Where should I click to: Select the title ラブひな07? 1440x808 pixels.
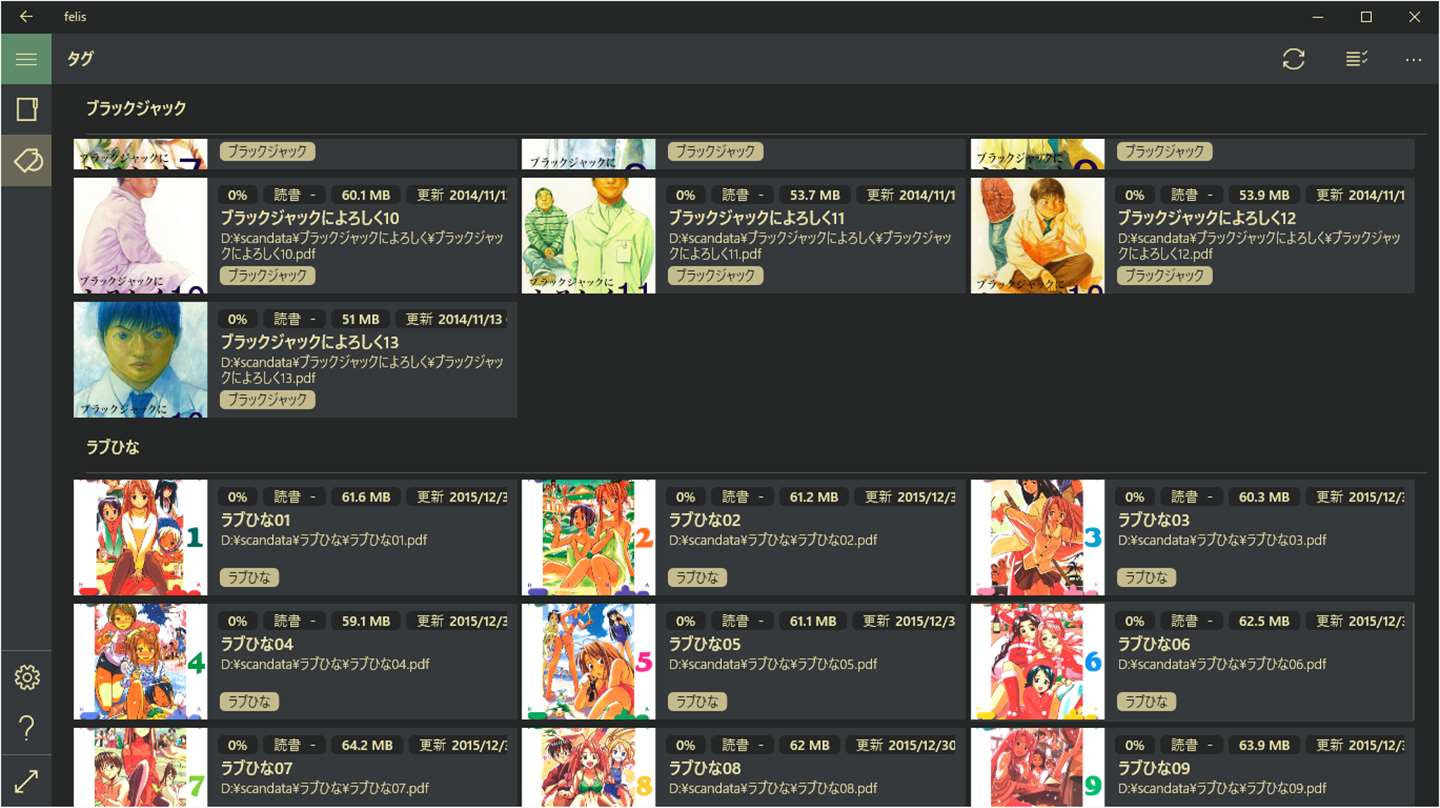(x=257, y=768)
